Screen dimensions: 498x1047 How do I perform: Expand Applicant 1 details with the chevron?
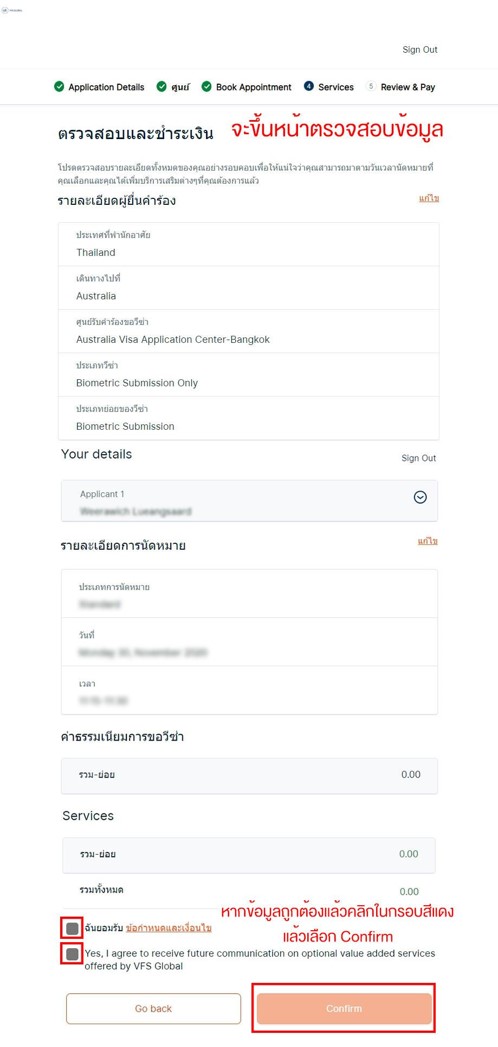click(420, 497)
